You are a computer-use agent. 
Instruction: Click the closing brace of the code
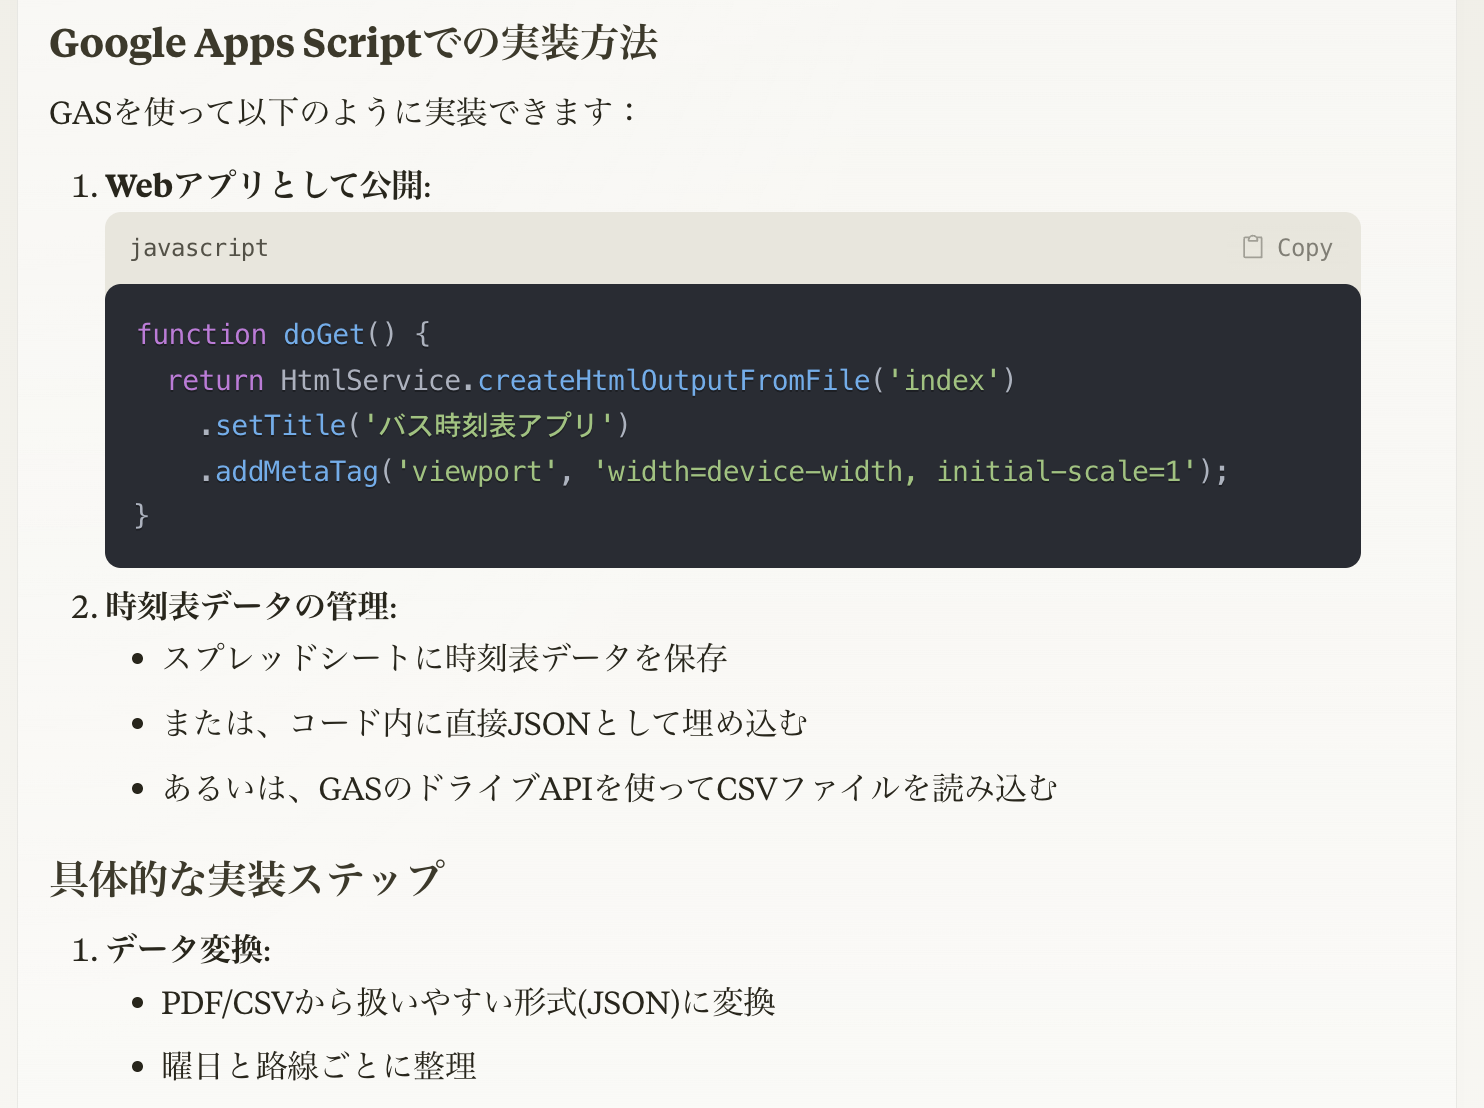click(142, 516)
